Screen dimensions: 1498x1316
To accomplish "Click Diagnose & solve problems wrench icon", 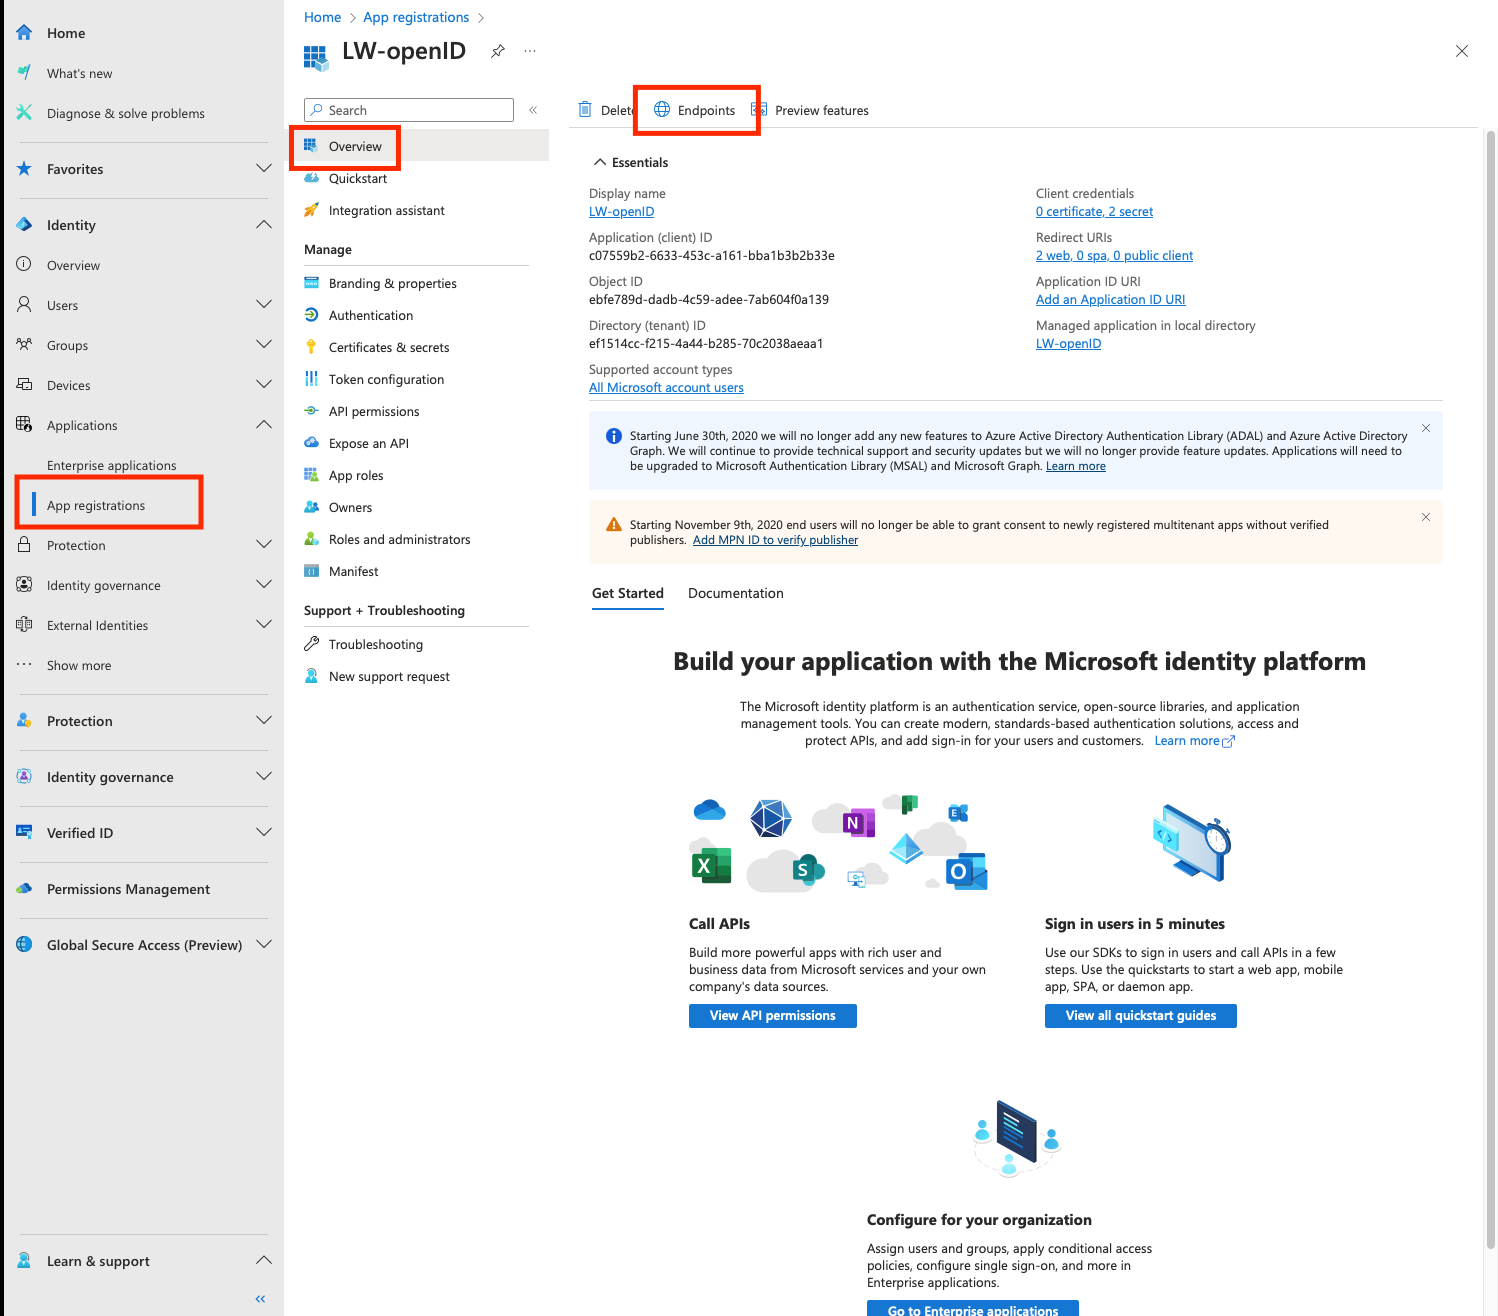I will (x=24, y=113).
